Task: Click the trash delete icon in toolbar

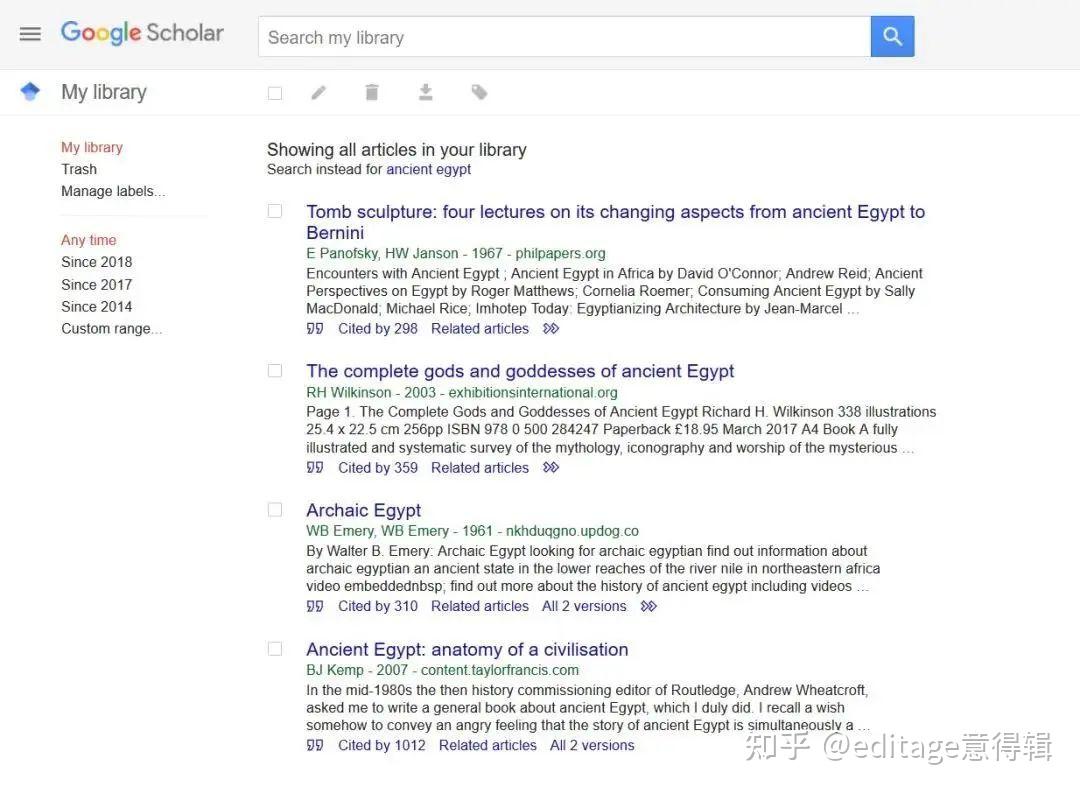Action: (x=372, y=93)
